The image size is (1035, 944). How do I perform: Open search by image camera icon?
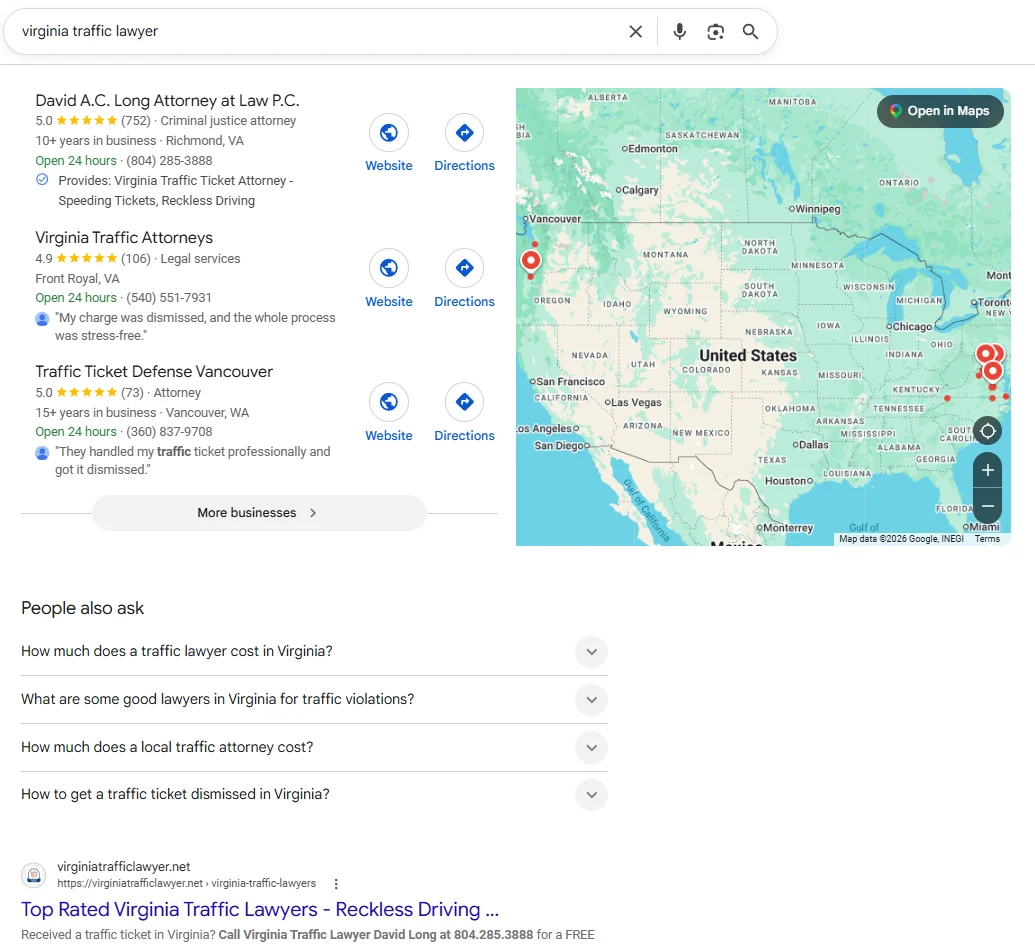[x=715, y=32]
